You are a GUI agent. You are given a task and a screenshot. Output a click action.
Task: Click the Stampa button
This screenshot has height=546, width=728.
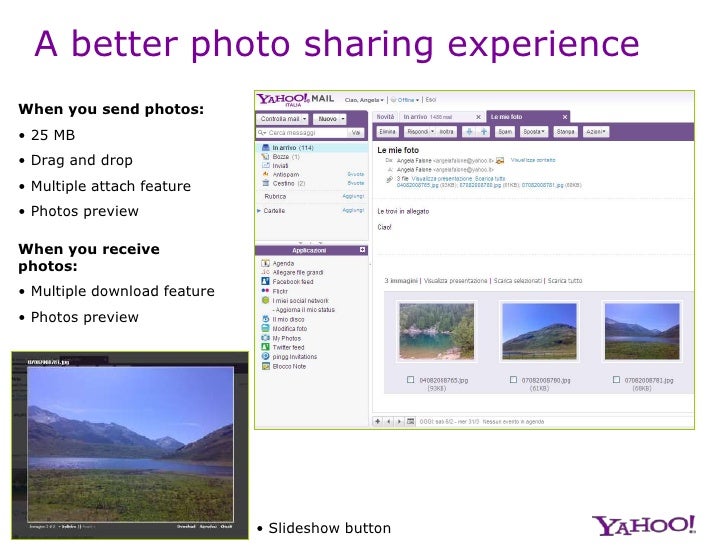click(x=566, y=132)
